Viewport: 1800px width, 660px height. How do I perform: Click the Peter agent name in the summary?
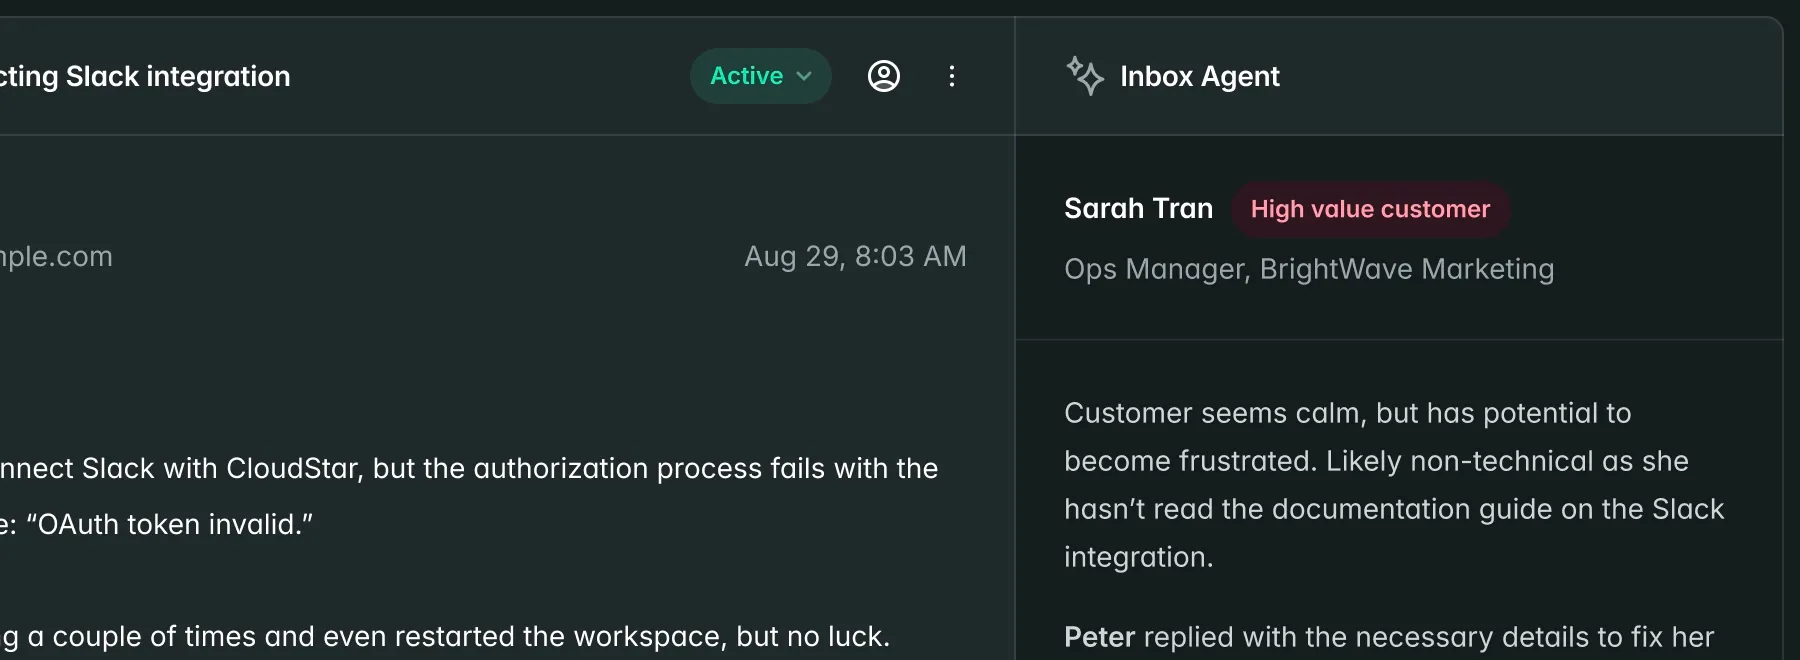tap(1099, 636)
